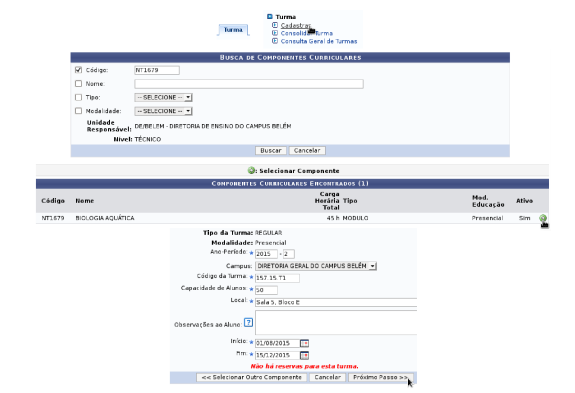Click the Código column header
The image size is (575, 393).
pos(53,201)
